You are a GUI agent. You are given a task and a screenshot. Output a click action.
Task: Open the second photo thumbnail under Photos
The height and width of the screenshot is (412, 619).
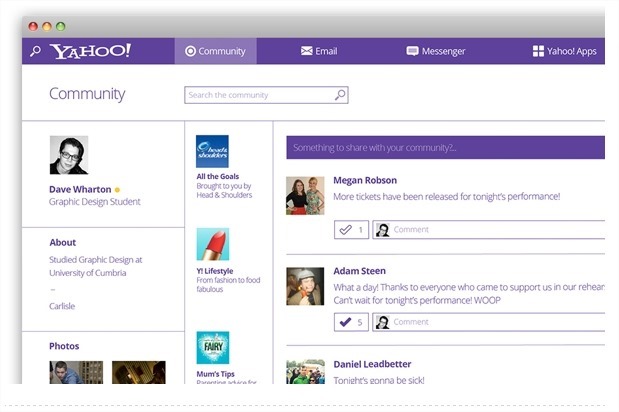tap(139, 372)
